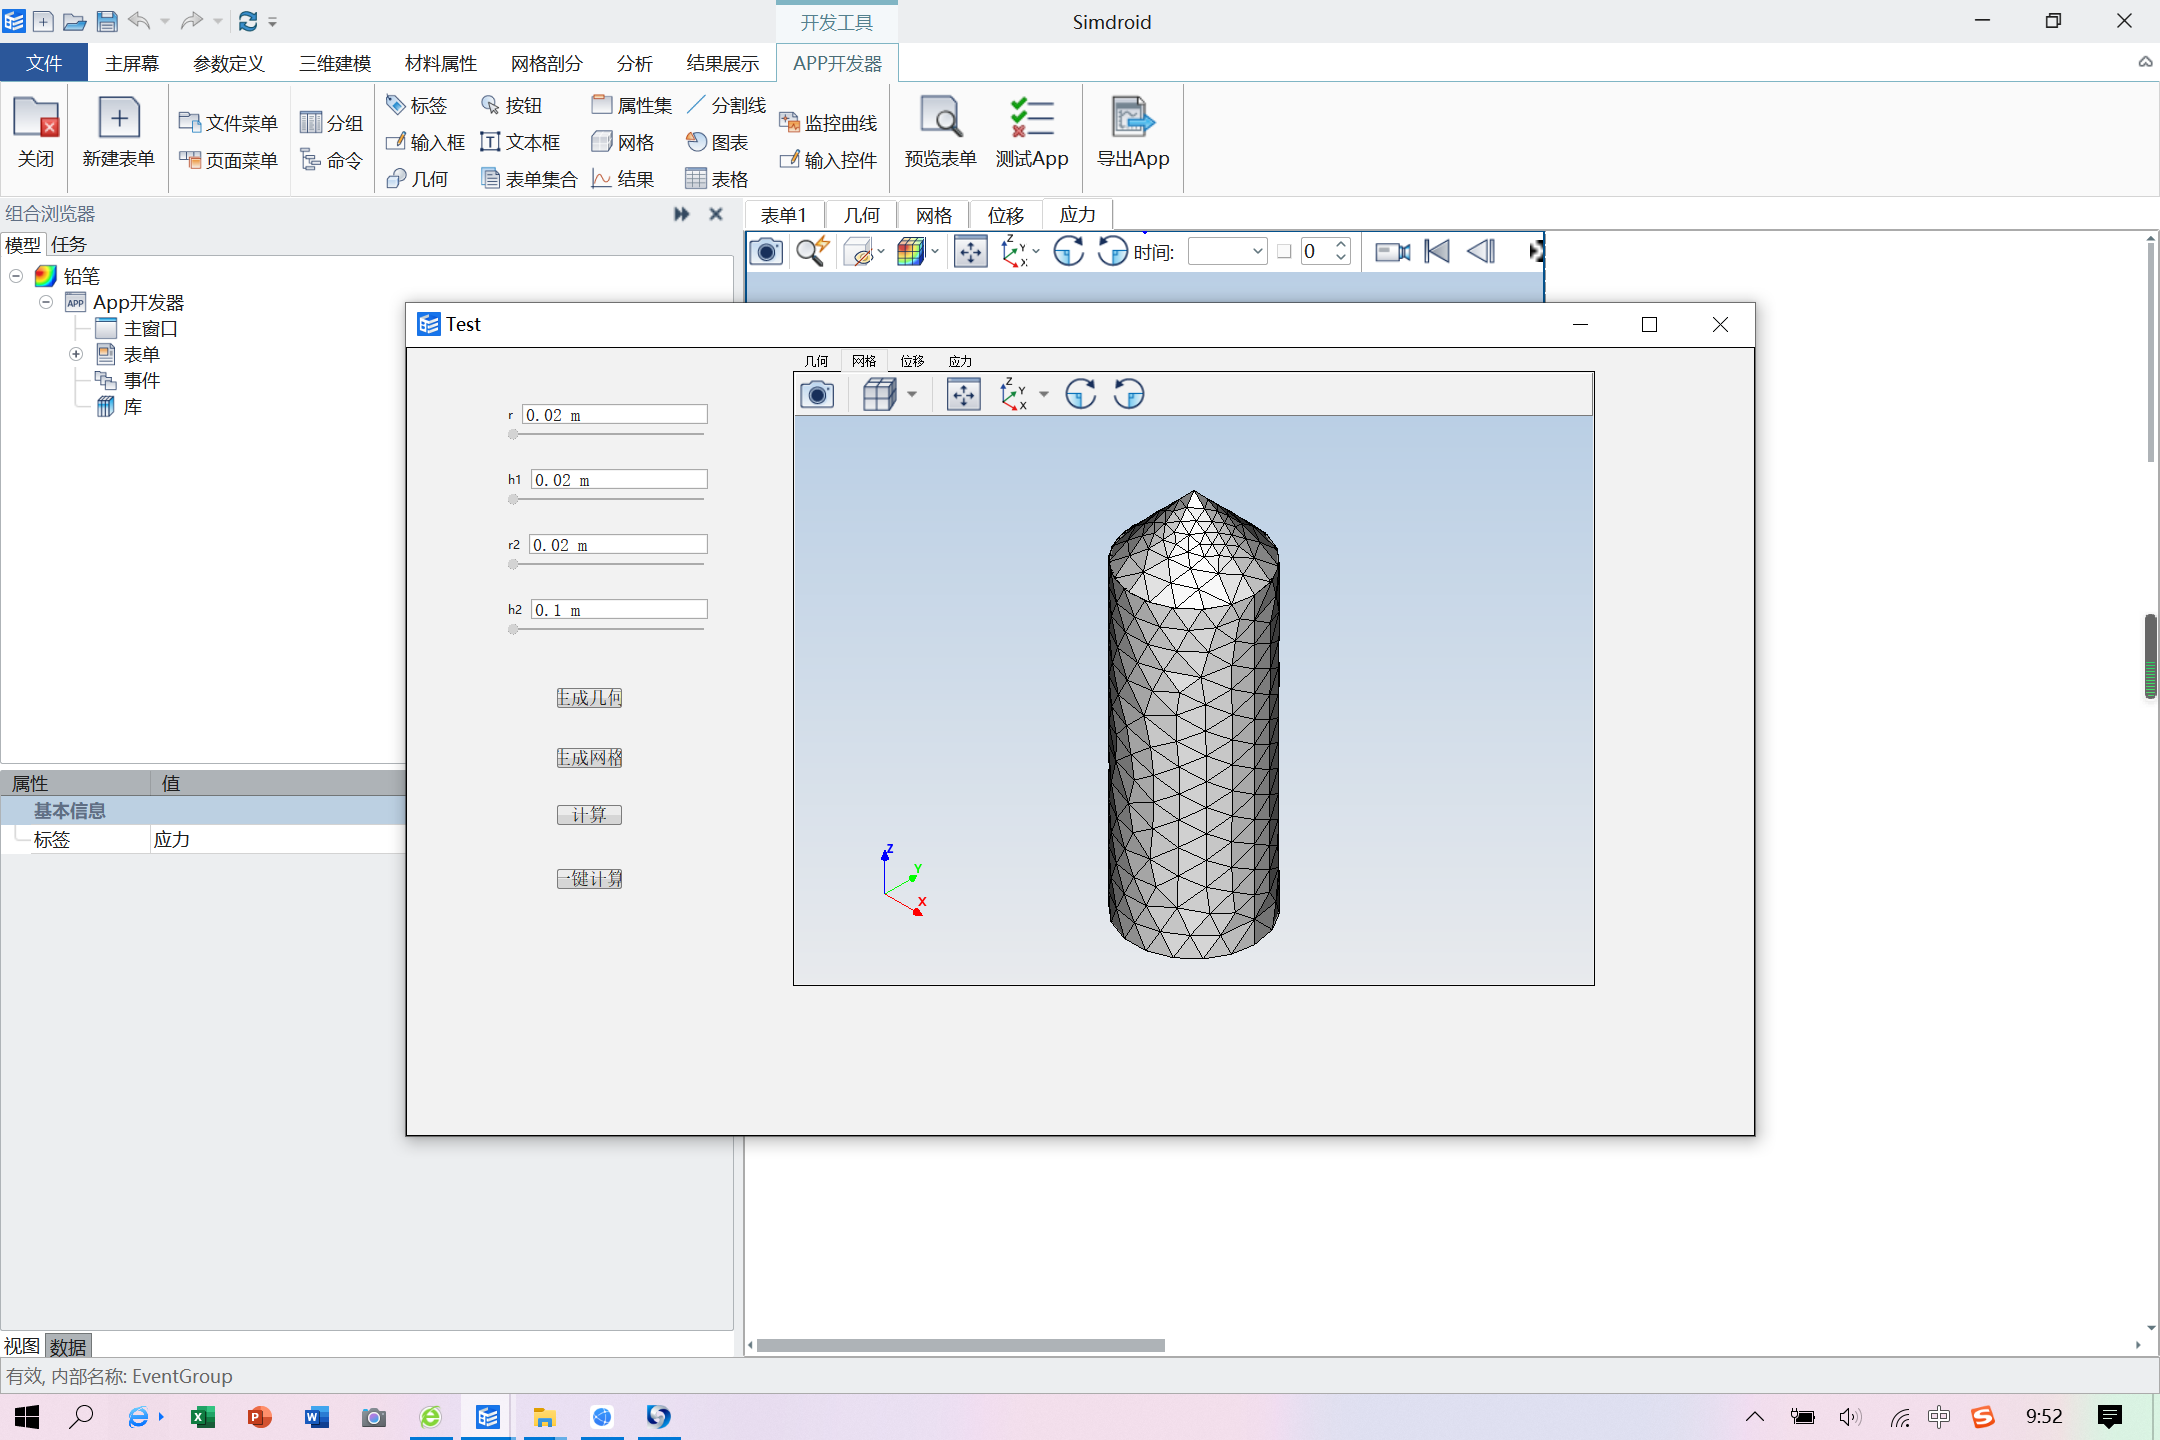Increase the time step spinner value
The image size is (2160, 1440).
tap(1341, 244)
